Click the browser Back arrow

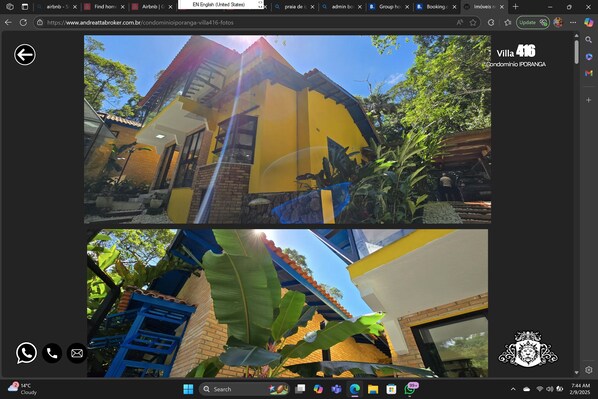coord(8,23)
